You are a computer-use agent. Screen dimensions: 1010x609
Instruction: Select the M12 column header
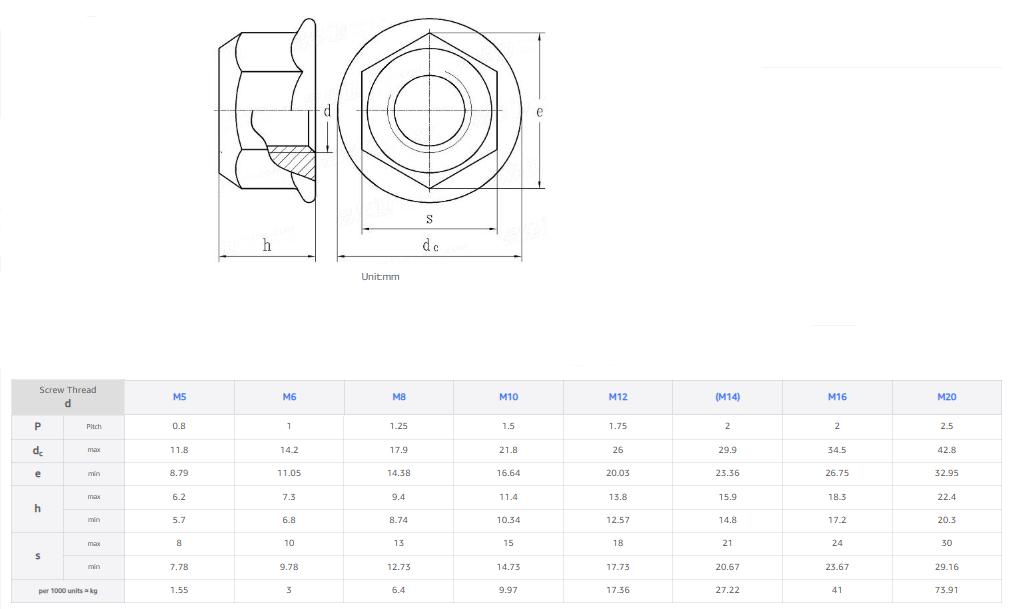[x=618, y=397]
